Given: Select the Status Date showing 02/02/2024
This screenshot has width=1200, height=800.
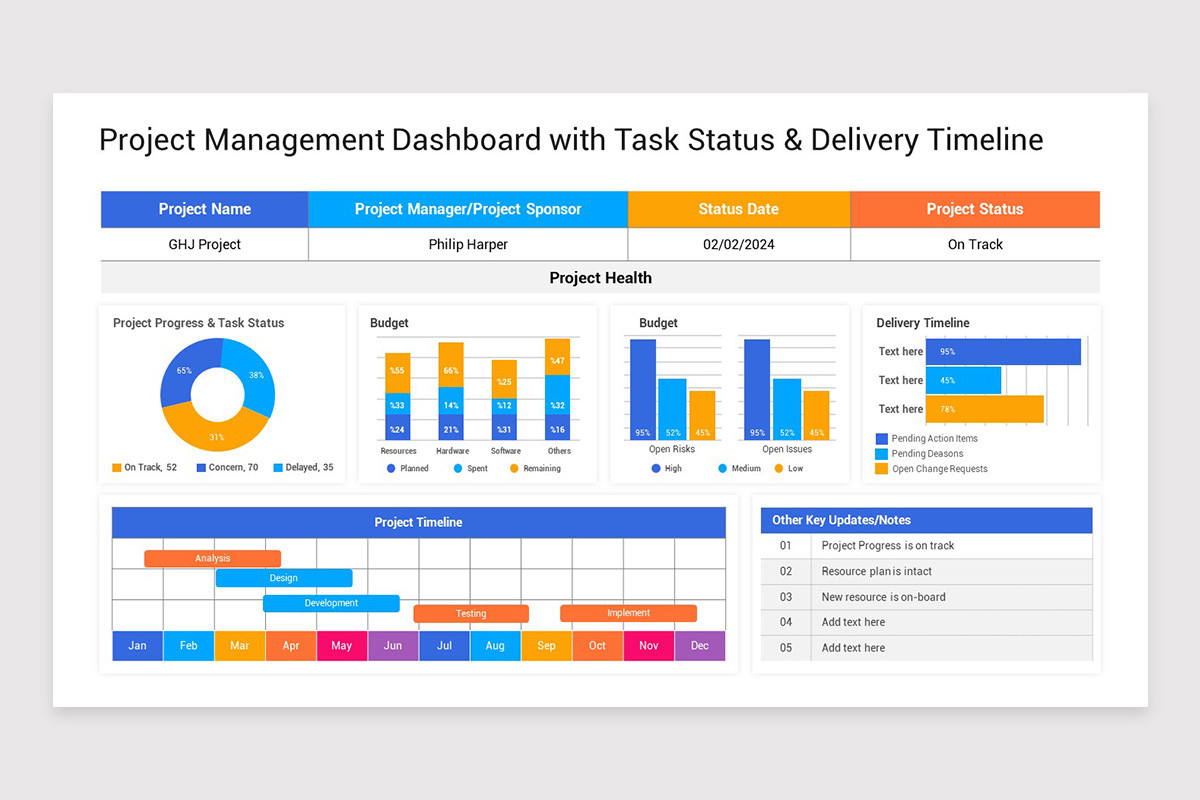Looking at the screenshot, I should [x=738, y=244].
